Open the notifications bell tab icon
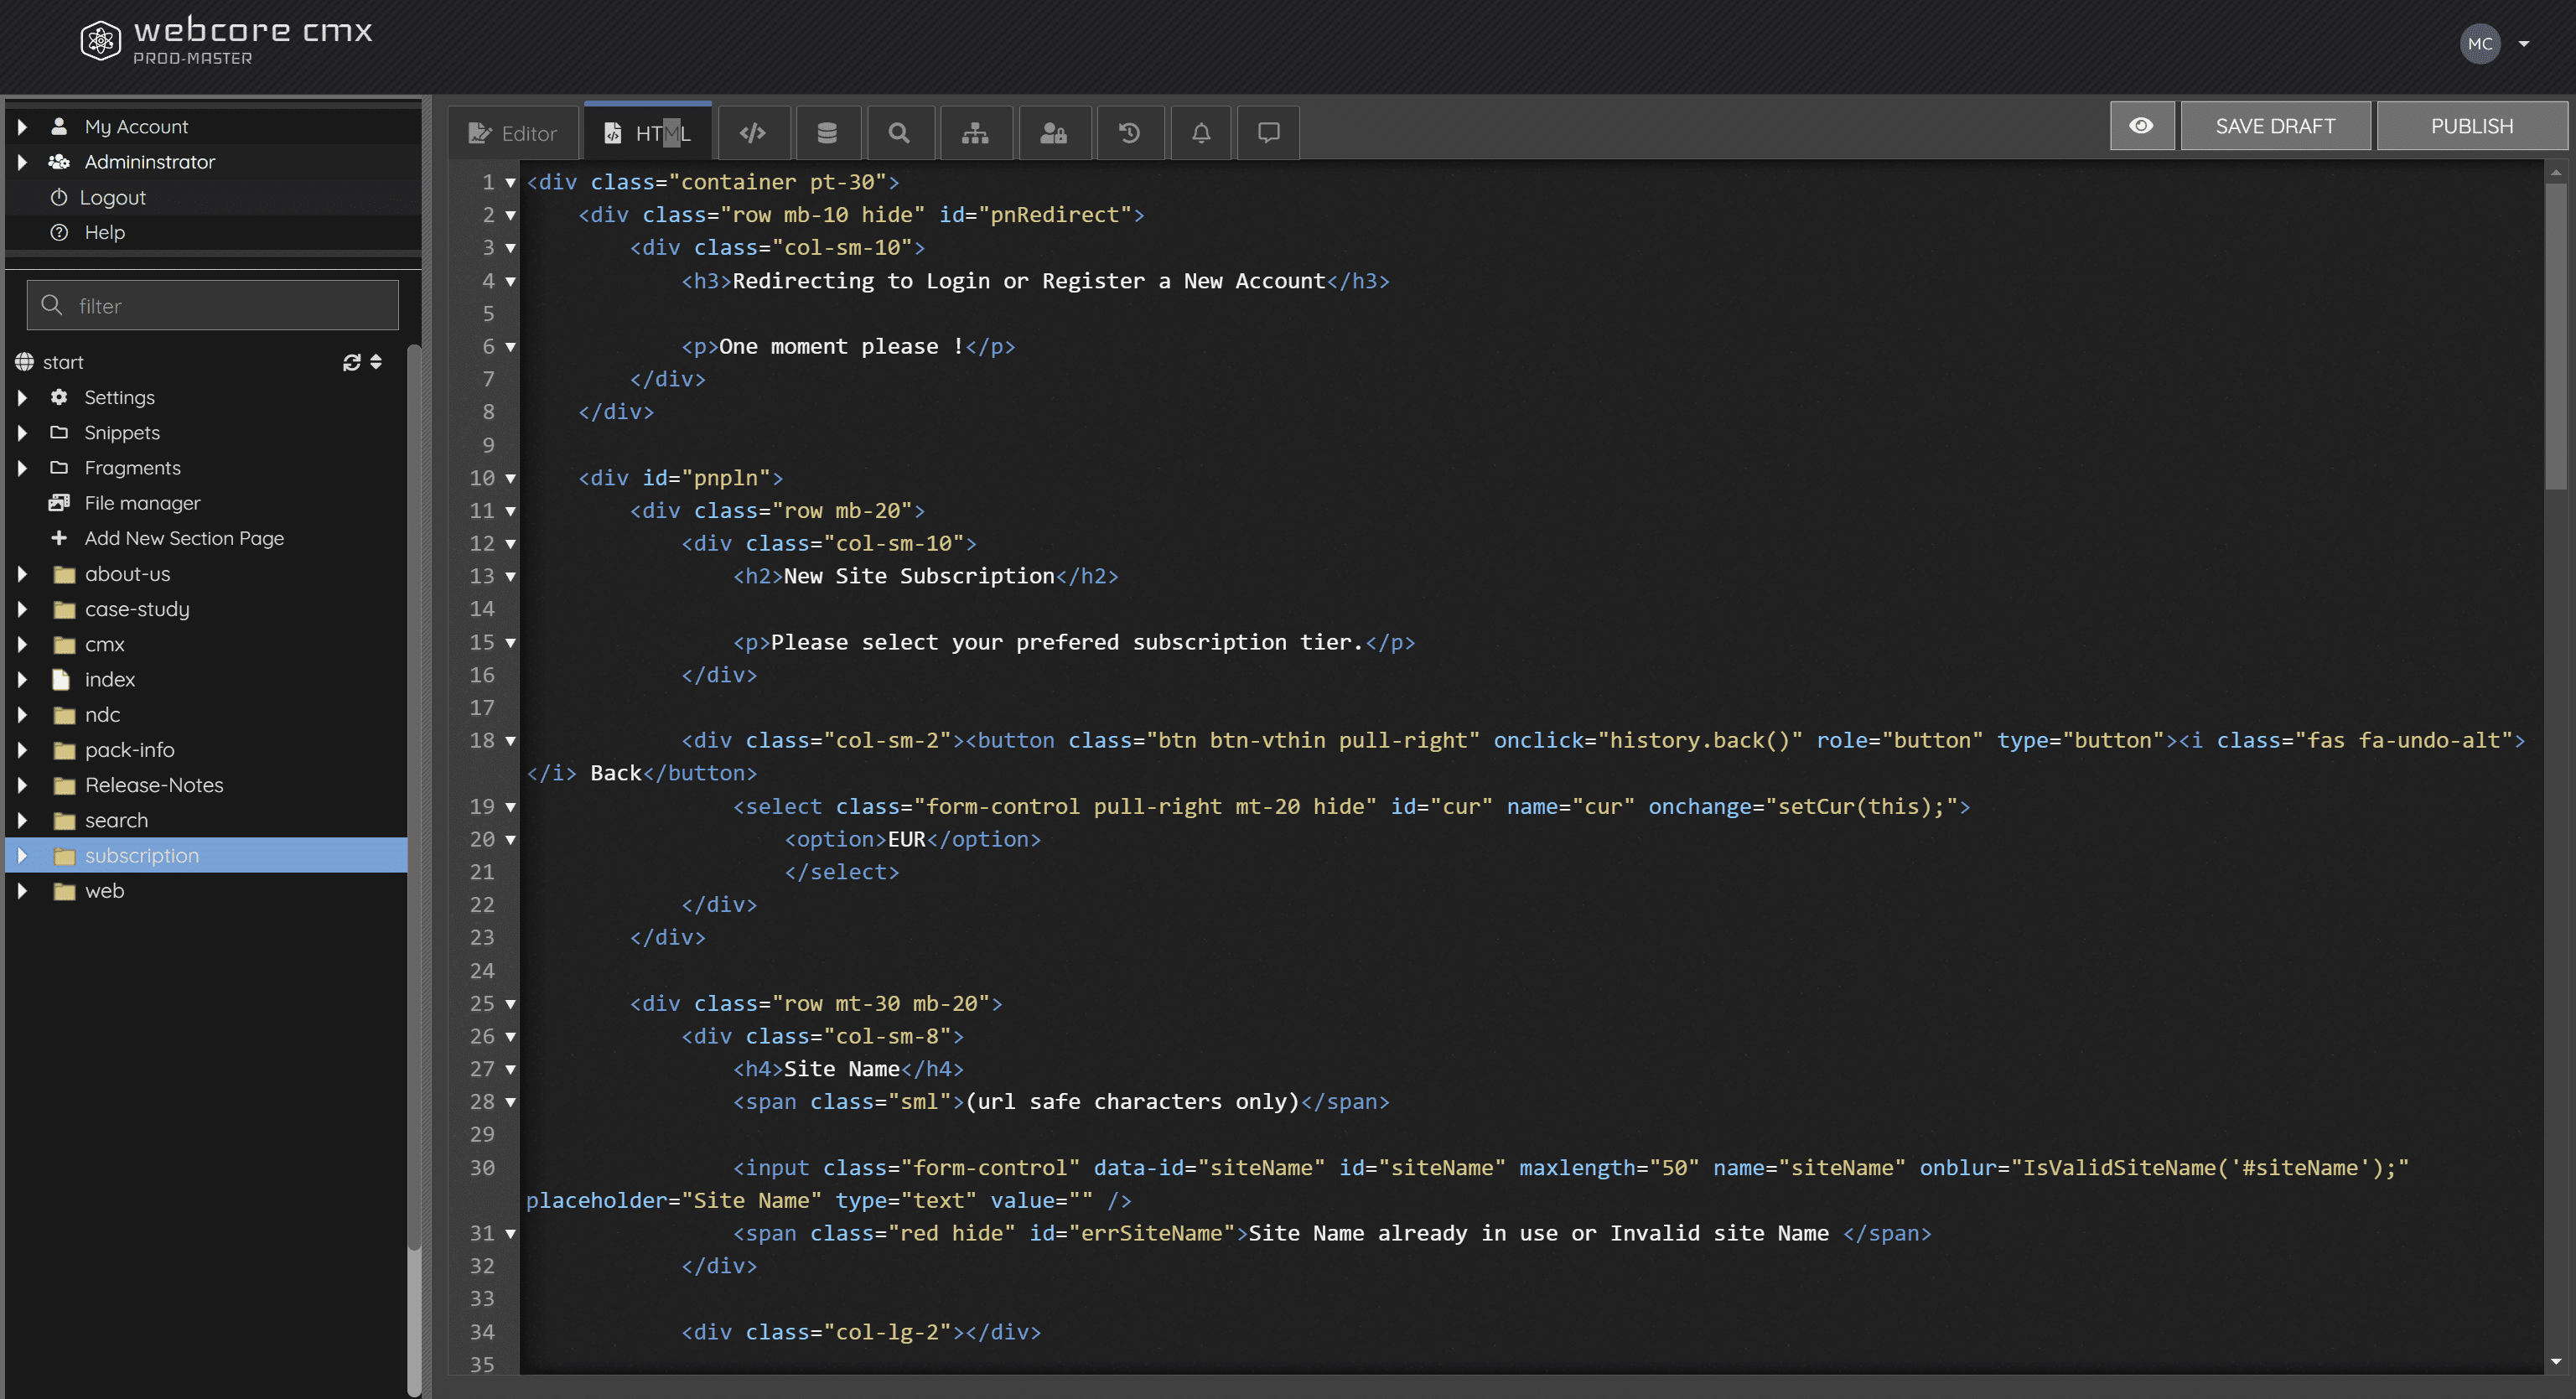The height and width of the screenshot is (1399, 2576). pos(1201,132)
